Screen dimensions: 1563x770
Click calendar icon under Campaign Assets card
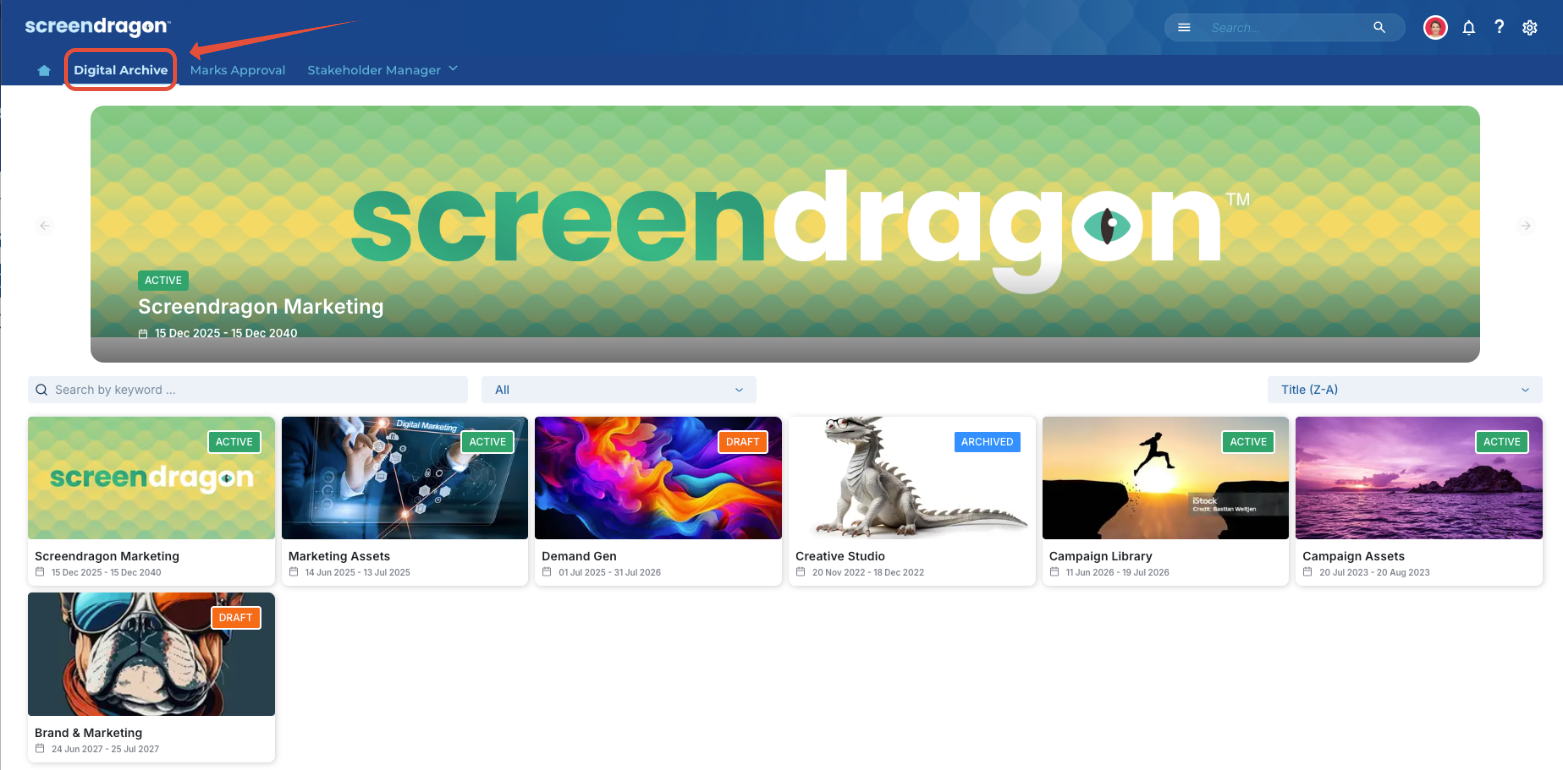click(x=1308, y=572)
